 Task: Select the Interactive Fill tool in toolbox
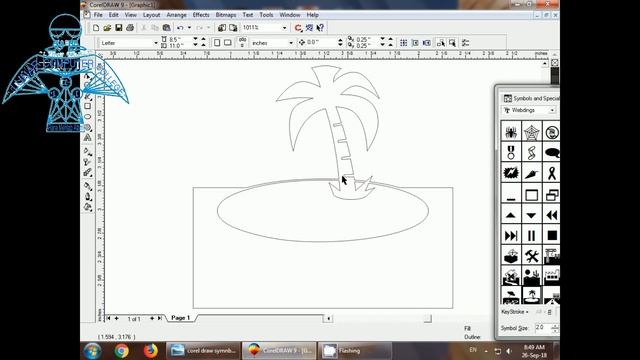pos(88,152)
